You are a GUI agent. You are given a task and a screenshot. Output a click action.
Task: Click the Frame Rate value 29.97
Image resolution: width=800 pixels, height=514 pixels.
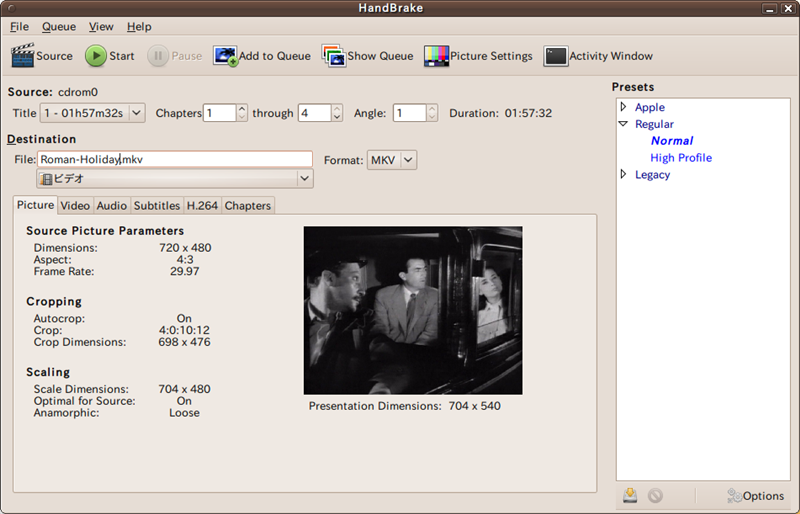point(185,271)
